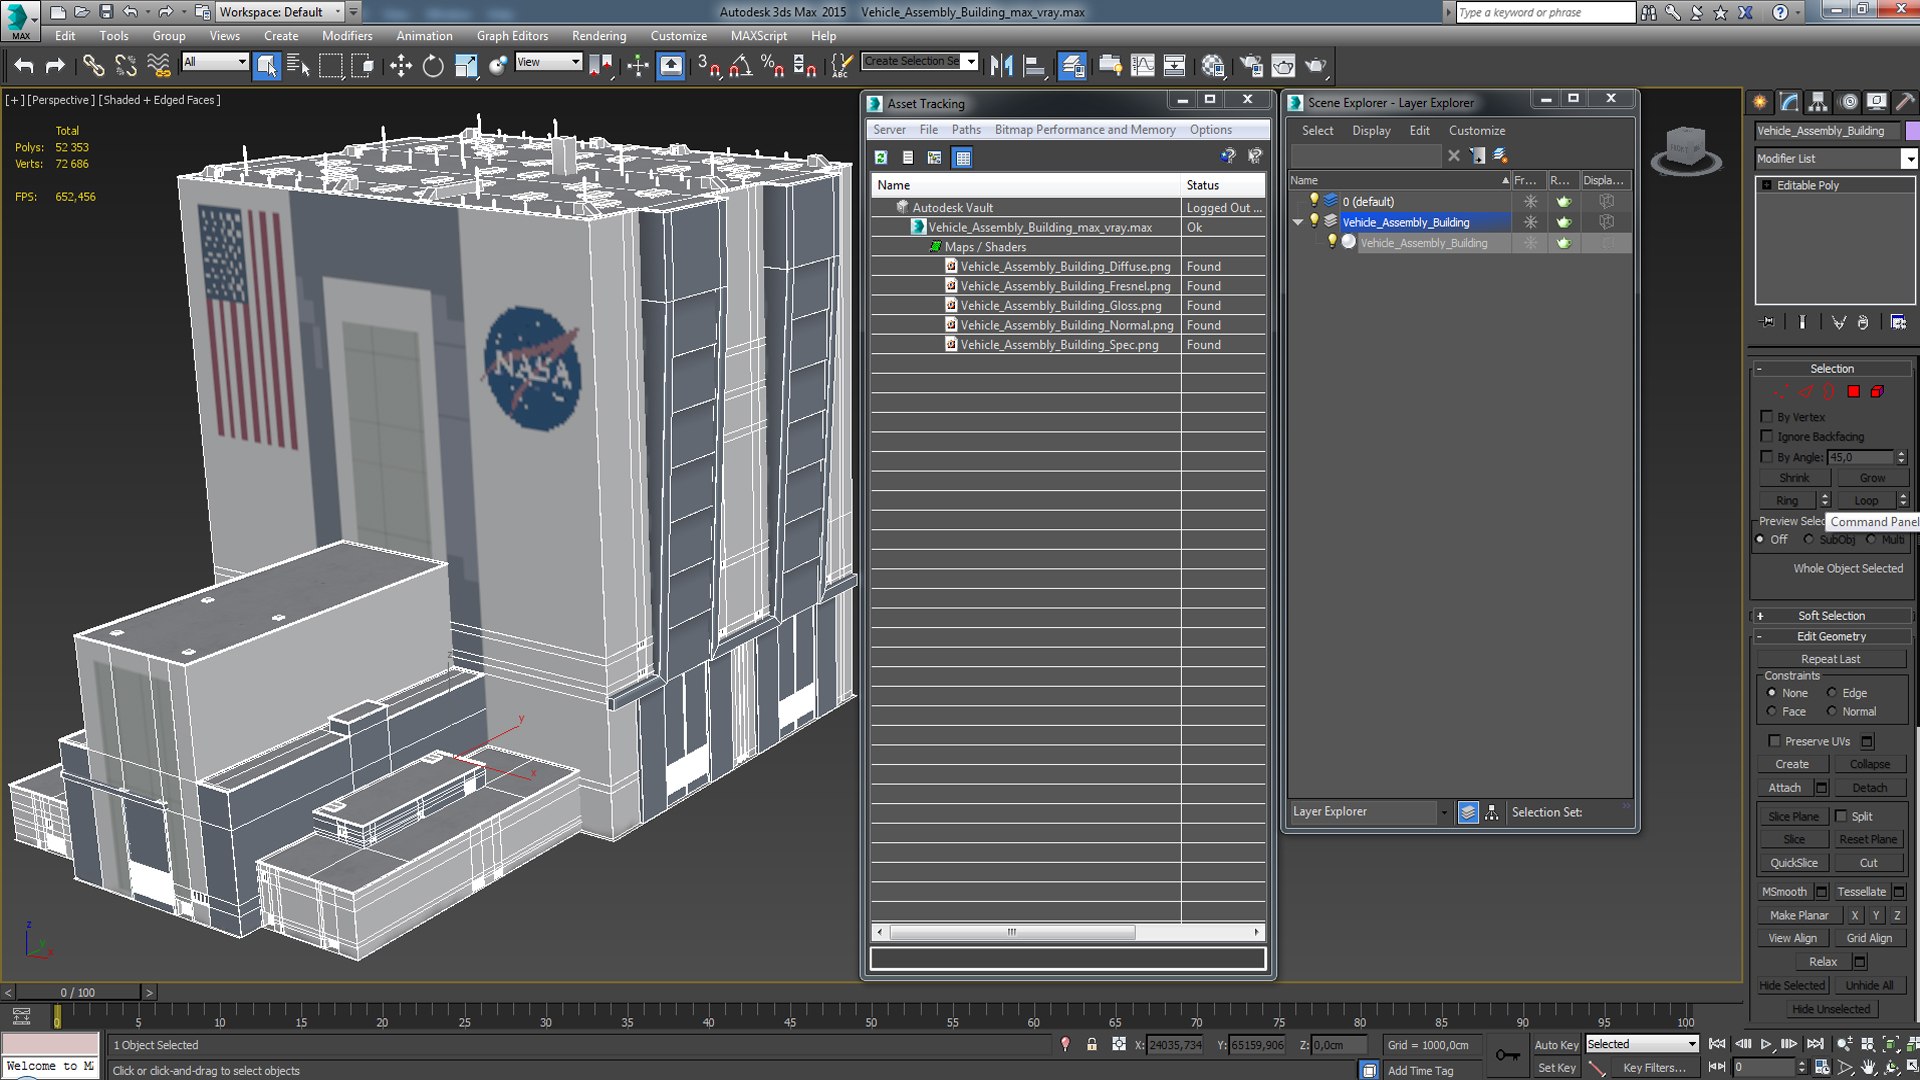The image size is (1920, 1080).
Task: Switch to the Utilities hammer tab
Action: (x=1905, y=102)
